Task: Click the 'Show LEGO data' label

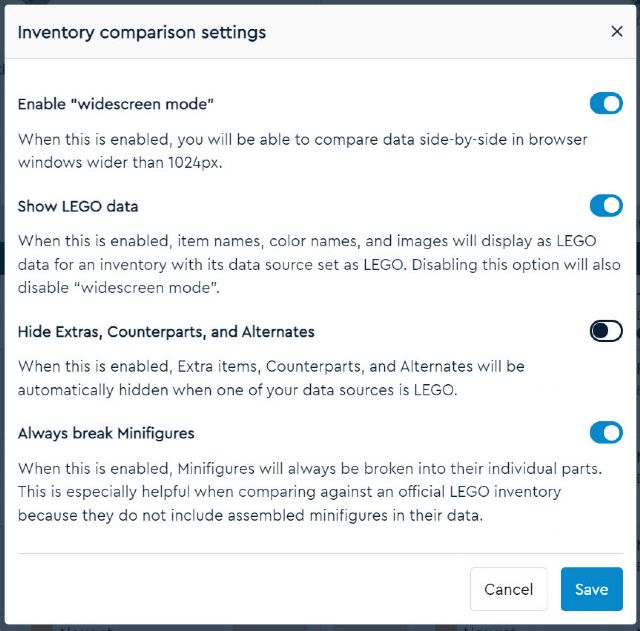Action: click(x=78, y=207)
